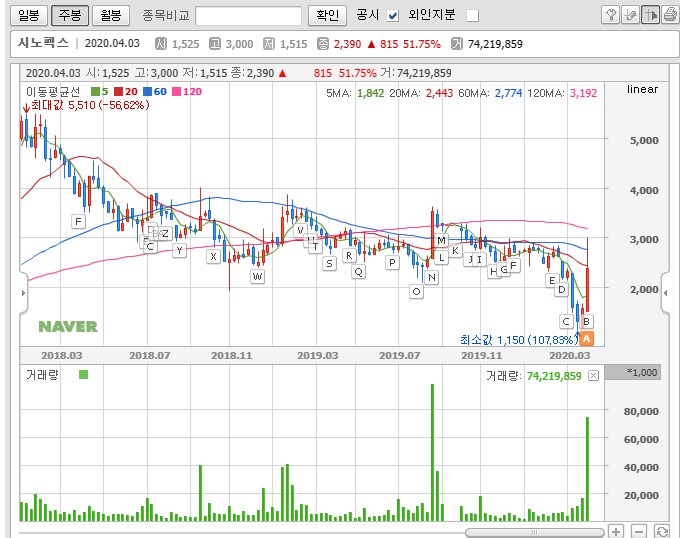Open disclosure marker T

click(x=315, y=247)
